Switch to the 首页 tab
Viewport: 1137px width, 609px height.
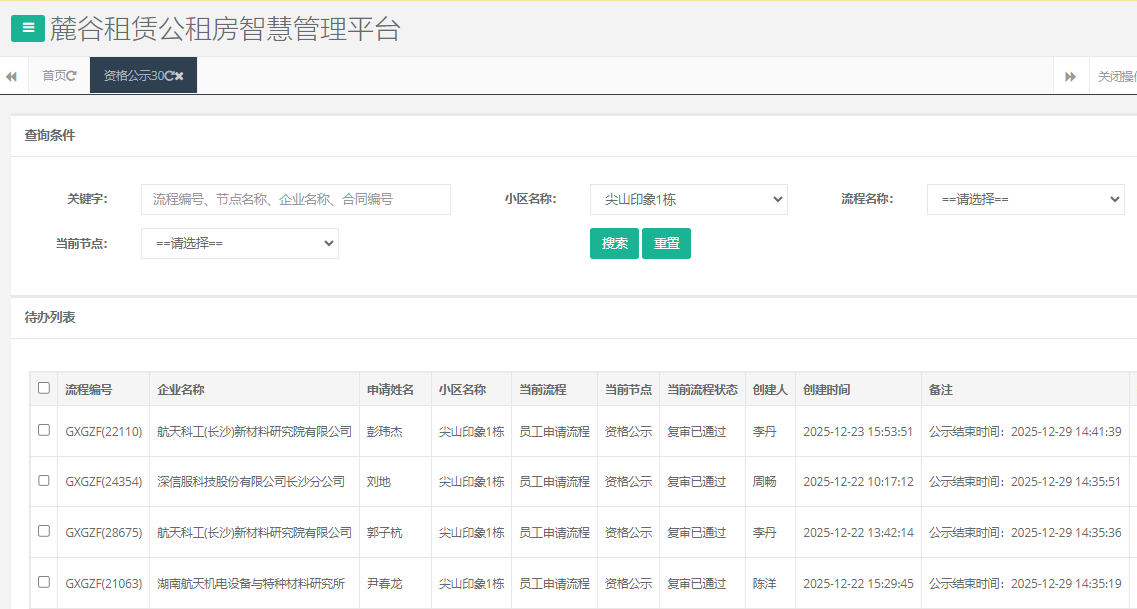[x=54, y=76]
